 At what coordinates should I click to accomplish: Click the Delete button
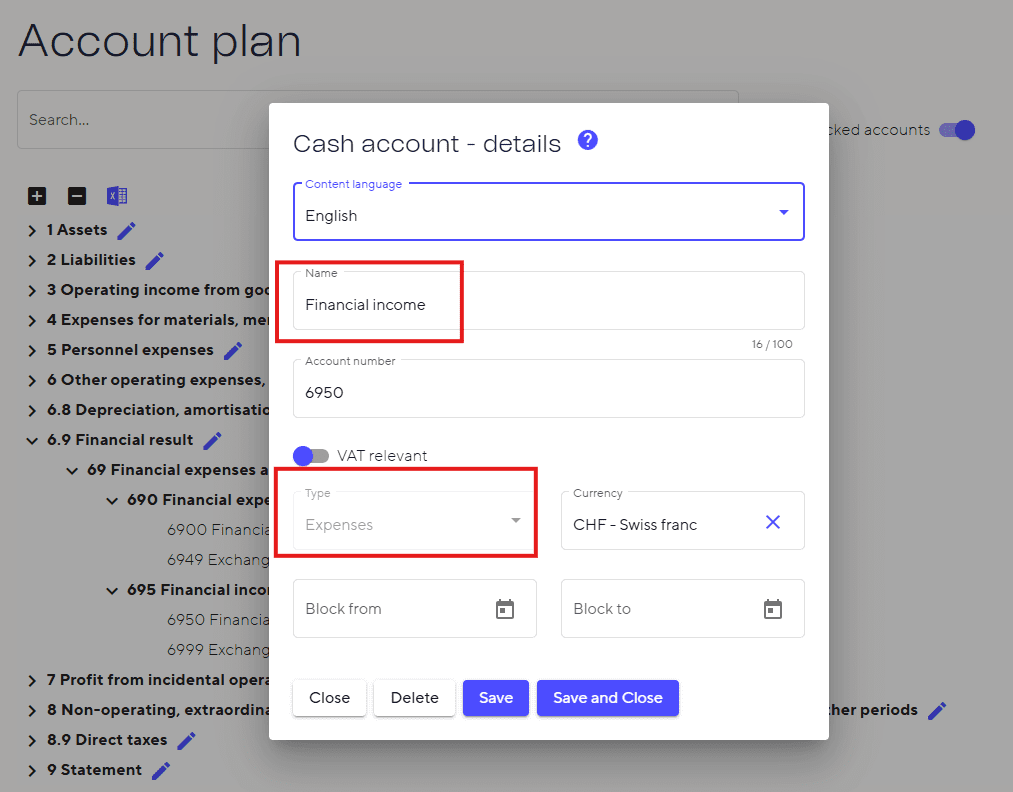(414, 698)
